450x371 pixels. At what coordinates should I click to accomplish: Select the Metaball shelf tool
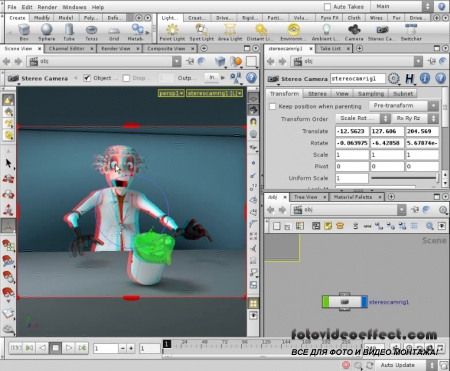(136, 32)
